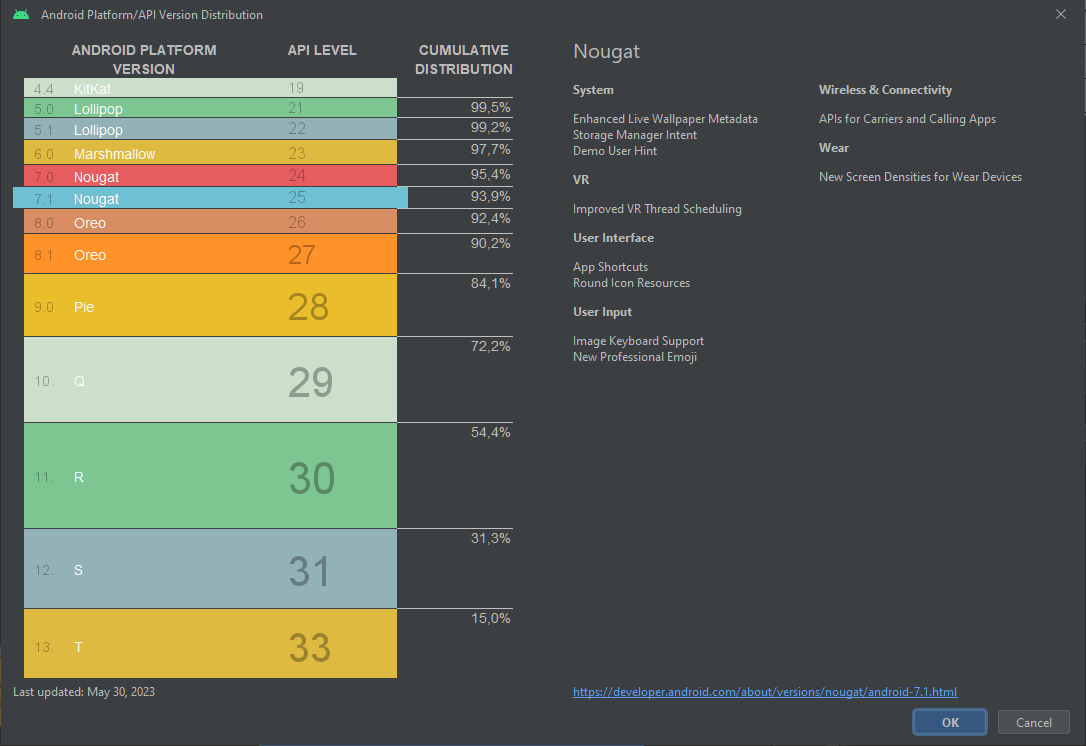
Task: Choose the Oreo 8.0 API 26 row
Action: 210,222
